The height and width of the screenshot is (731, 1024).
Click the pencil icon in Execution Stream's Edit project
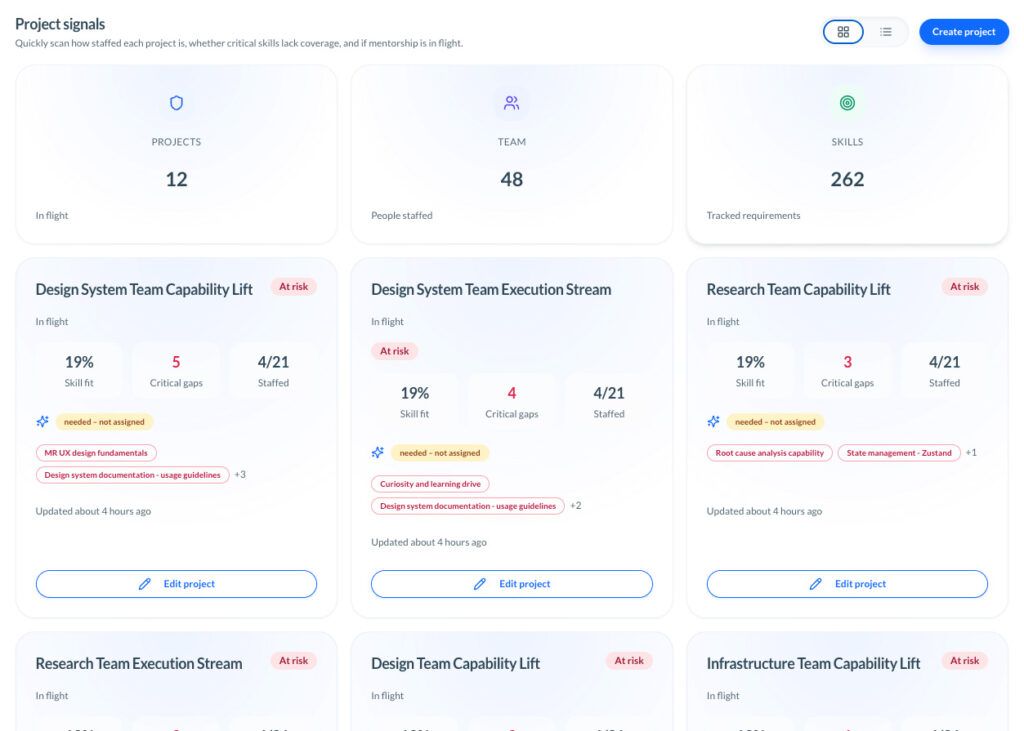pyautogui.click(x=481, y=583)
